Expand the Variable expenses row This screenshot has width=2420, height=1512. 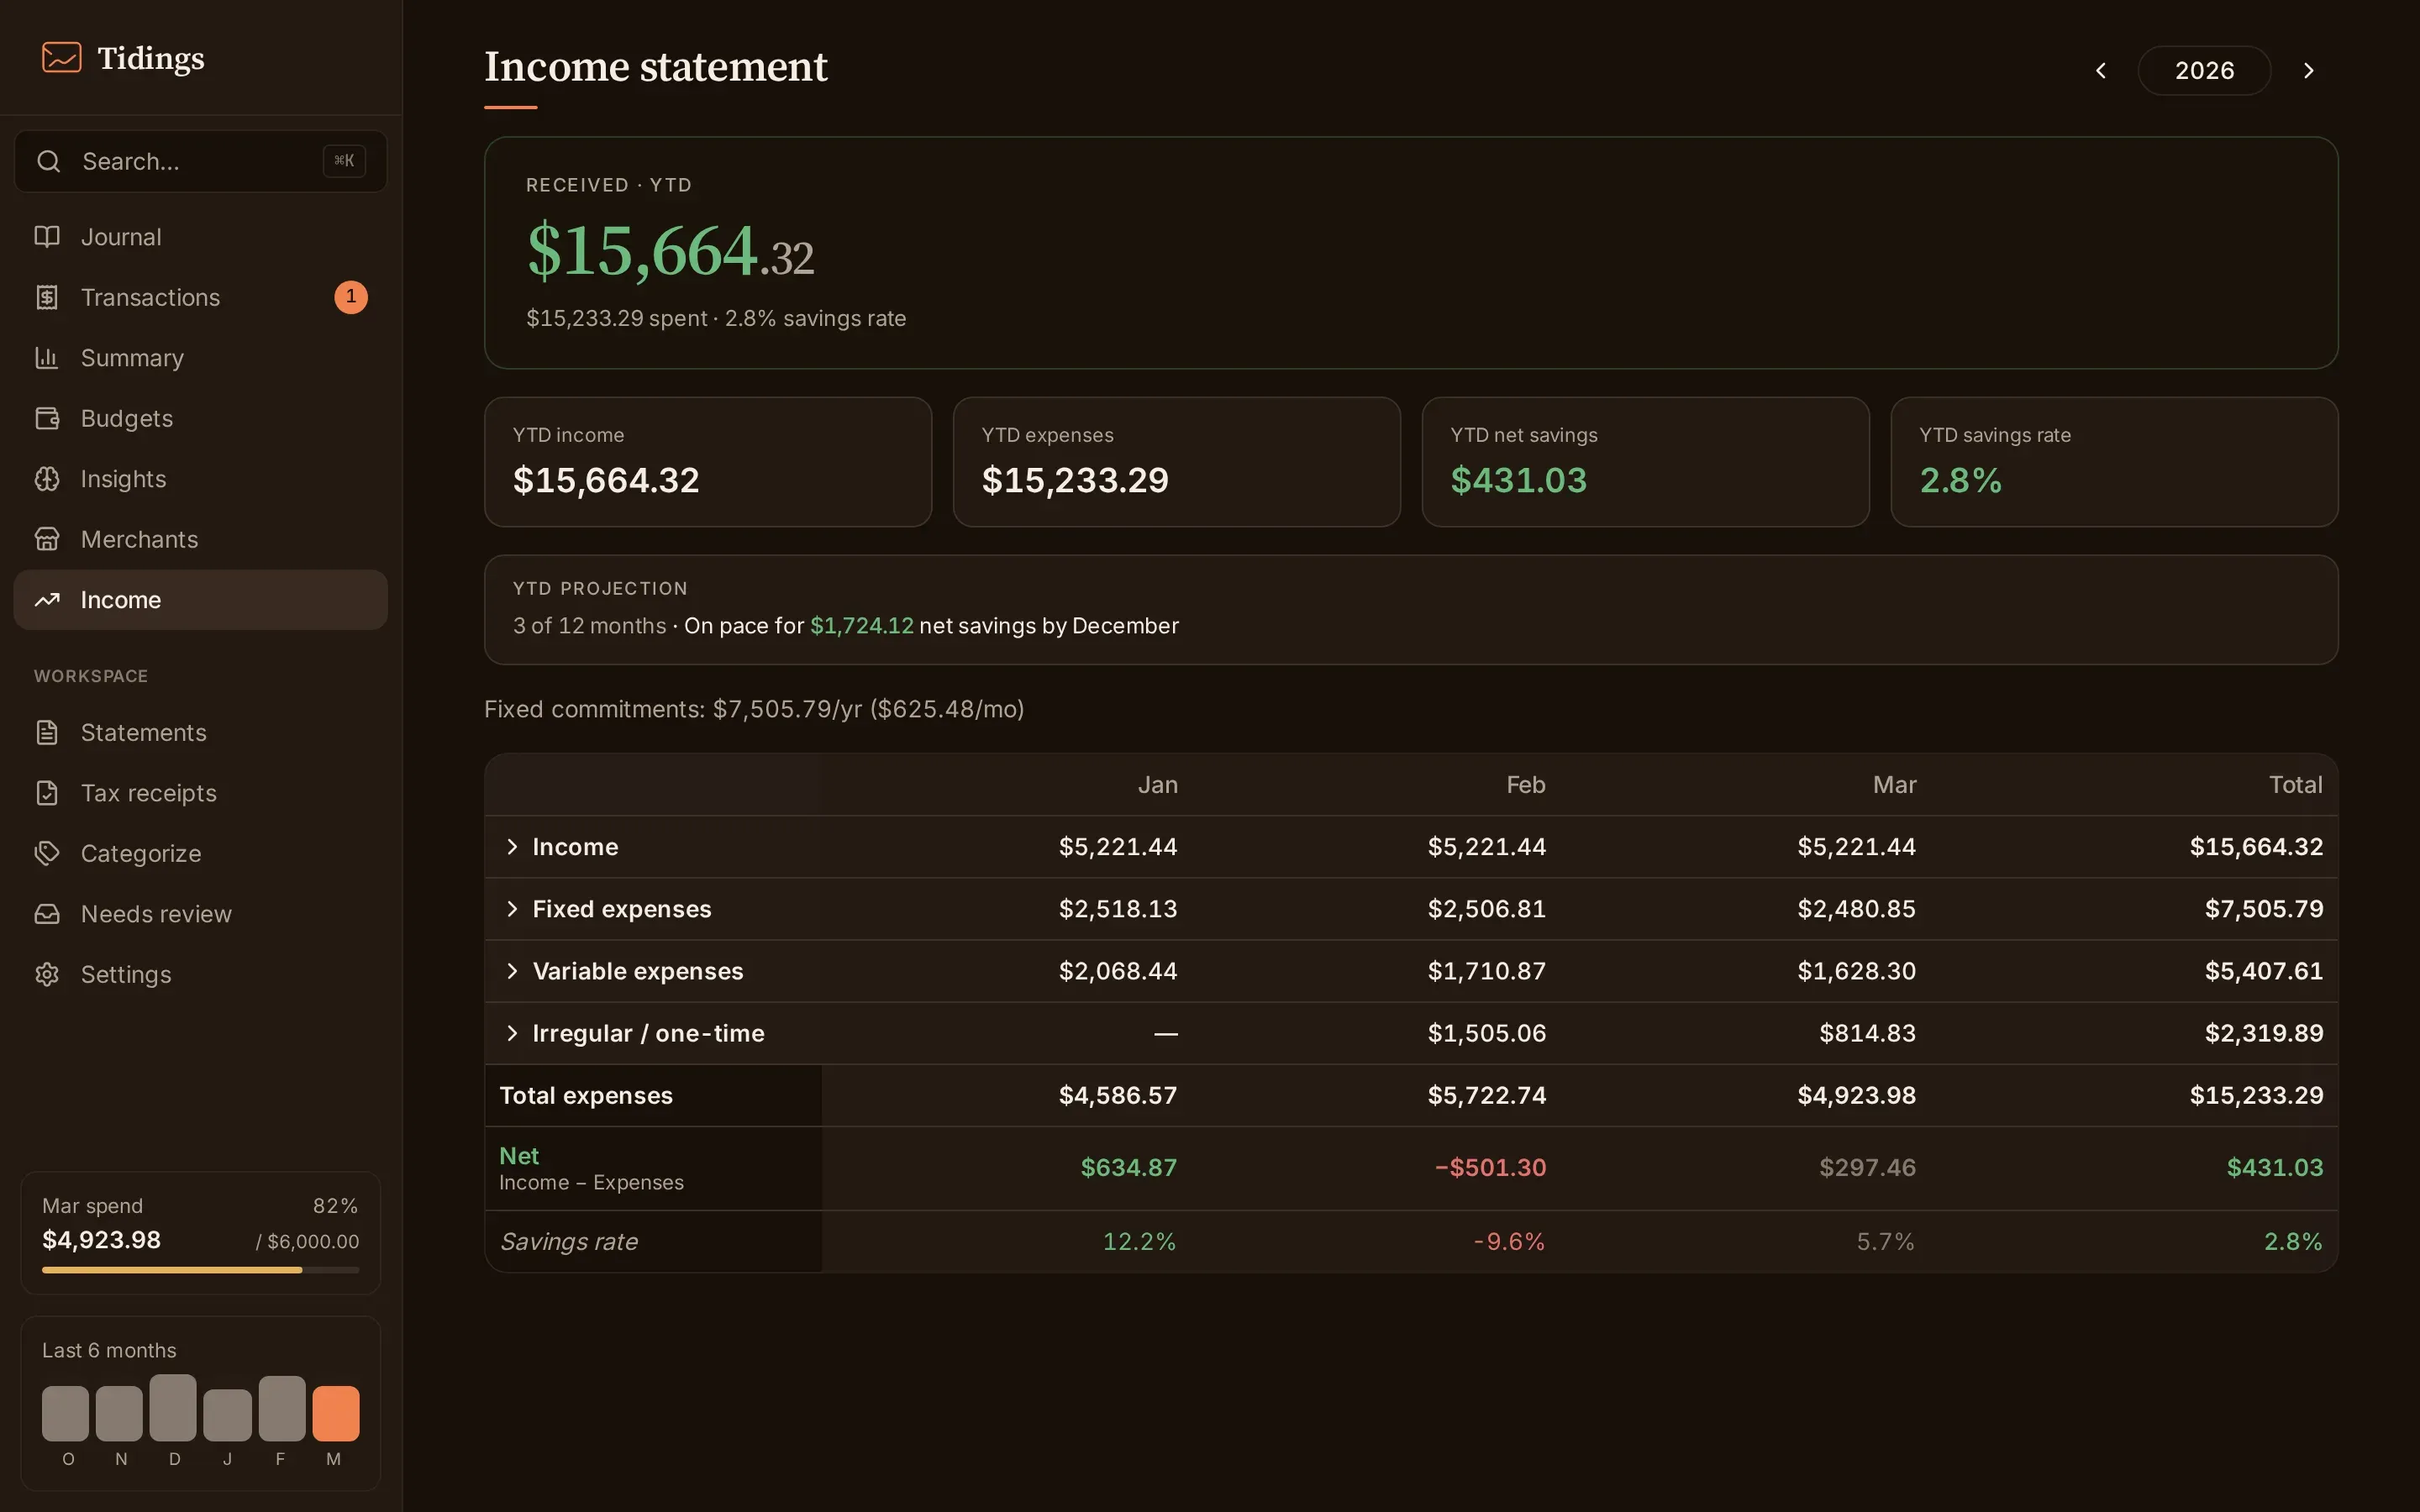point(512,971)
